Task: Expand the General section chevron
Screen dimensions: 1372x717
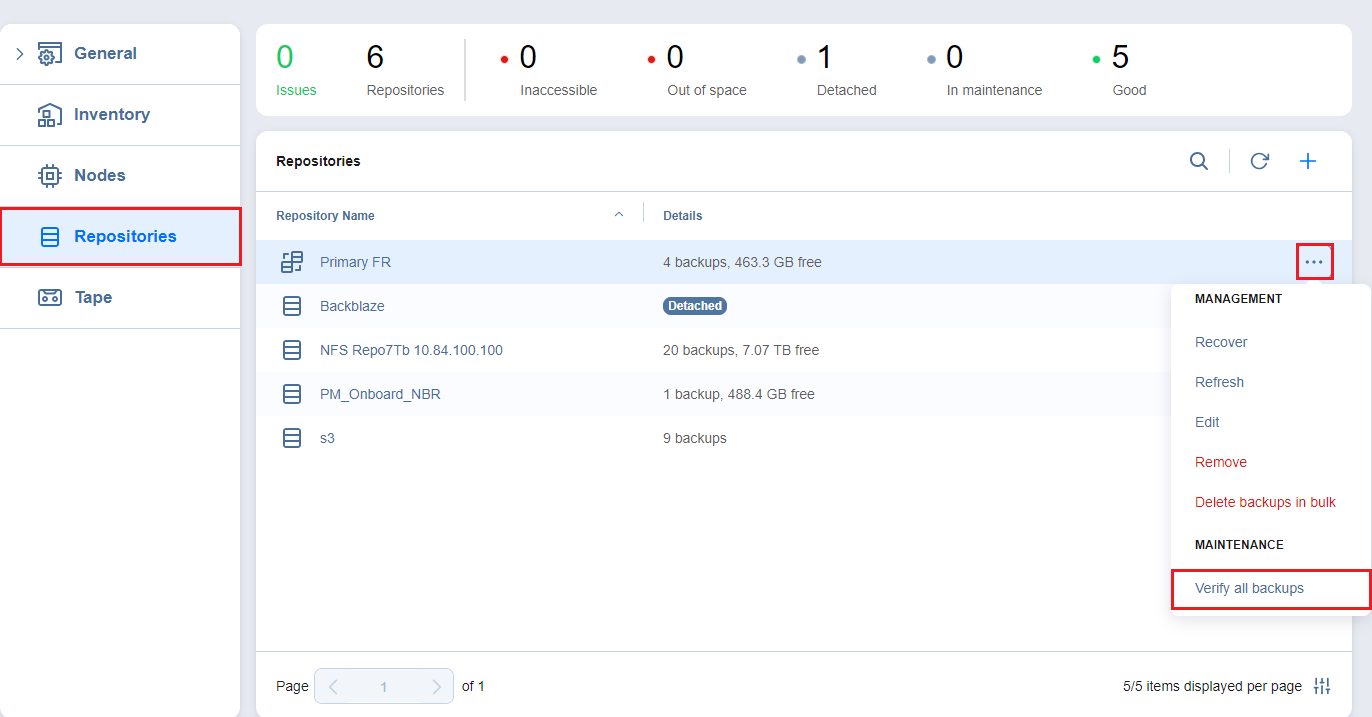Action: click(x=19, y=53)
